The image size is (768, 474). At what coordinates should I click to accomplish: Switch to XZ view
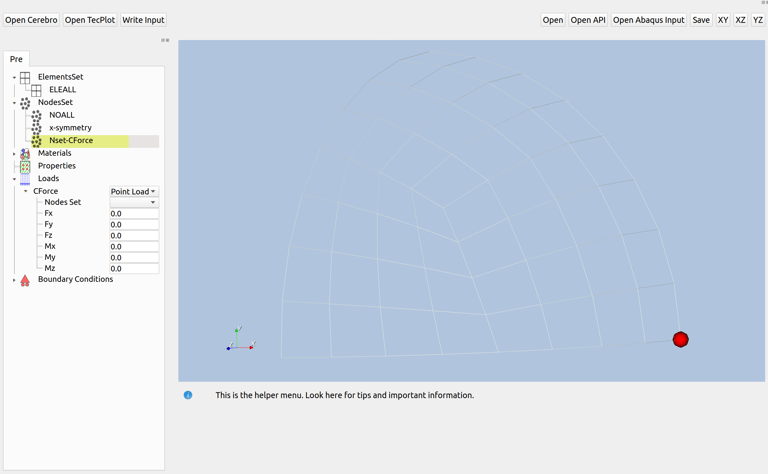(741, 20)
